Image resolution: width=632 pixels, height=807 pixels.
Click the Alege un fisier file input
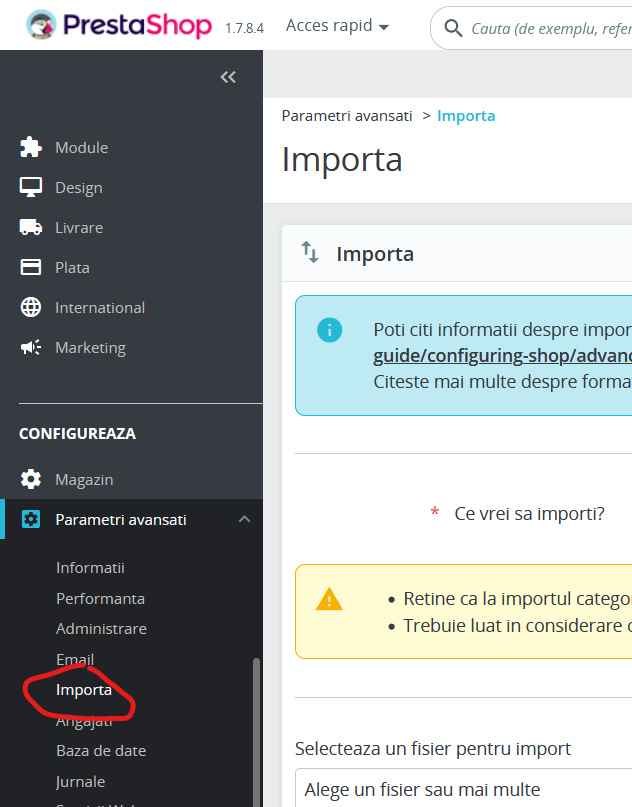click(x=463, y=788)
